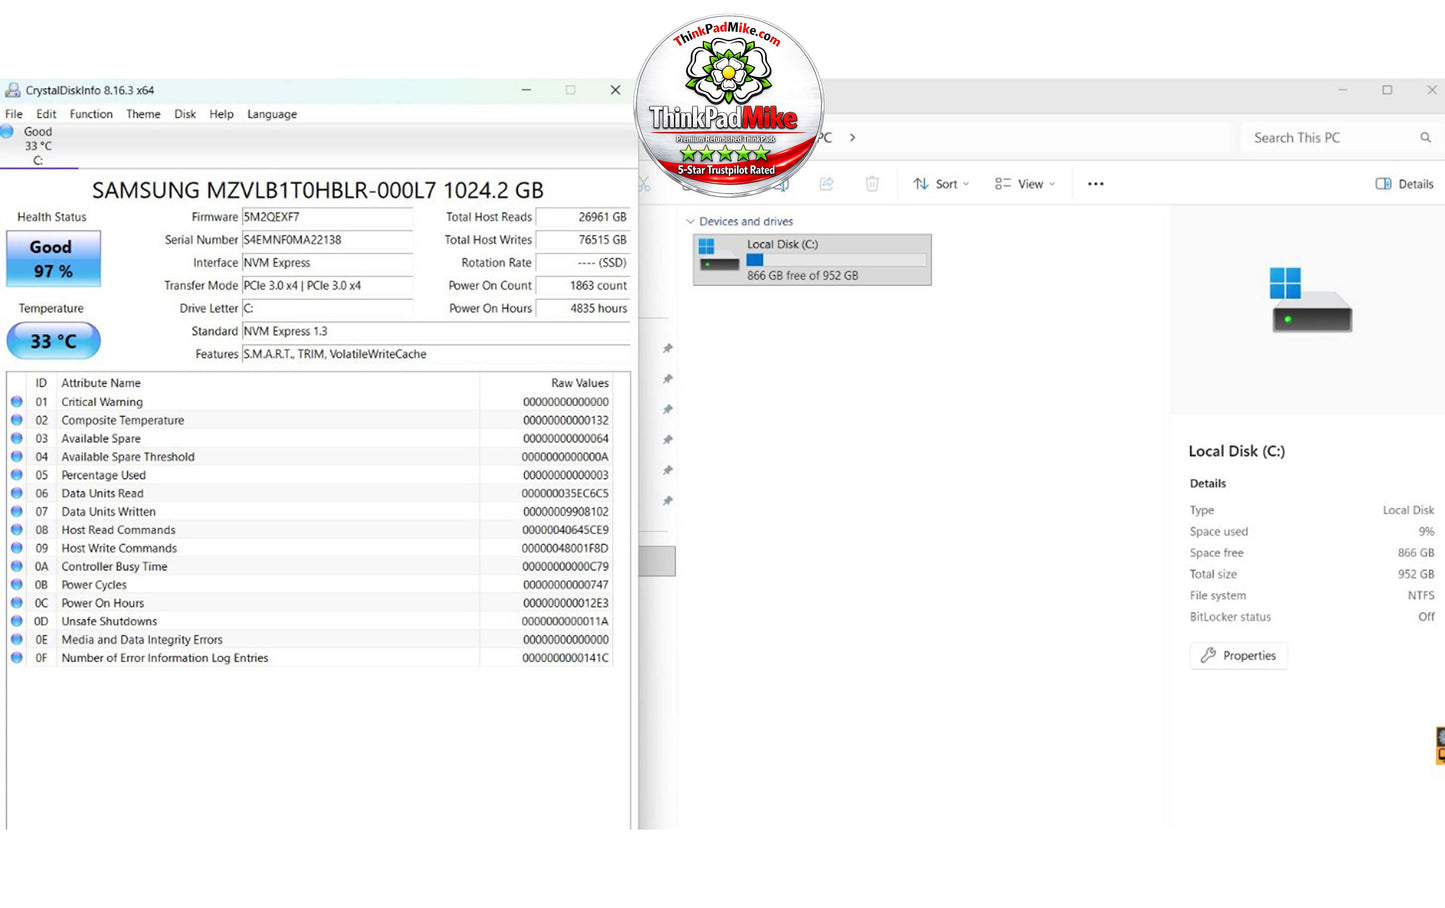
Task: Click the Search This PC box
Action: tap(1340, 138)
